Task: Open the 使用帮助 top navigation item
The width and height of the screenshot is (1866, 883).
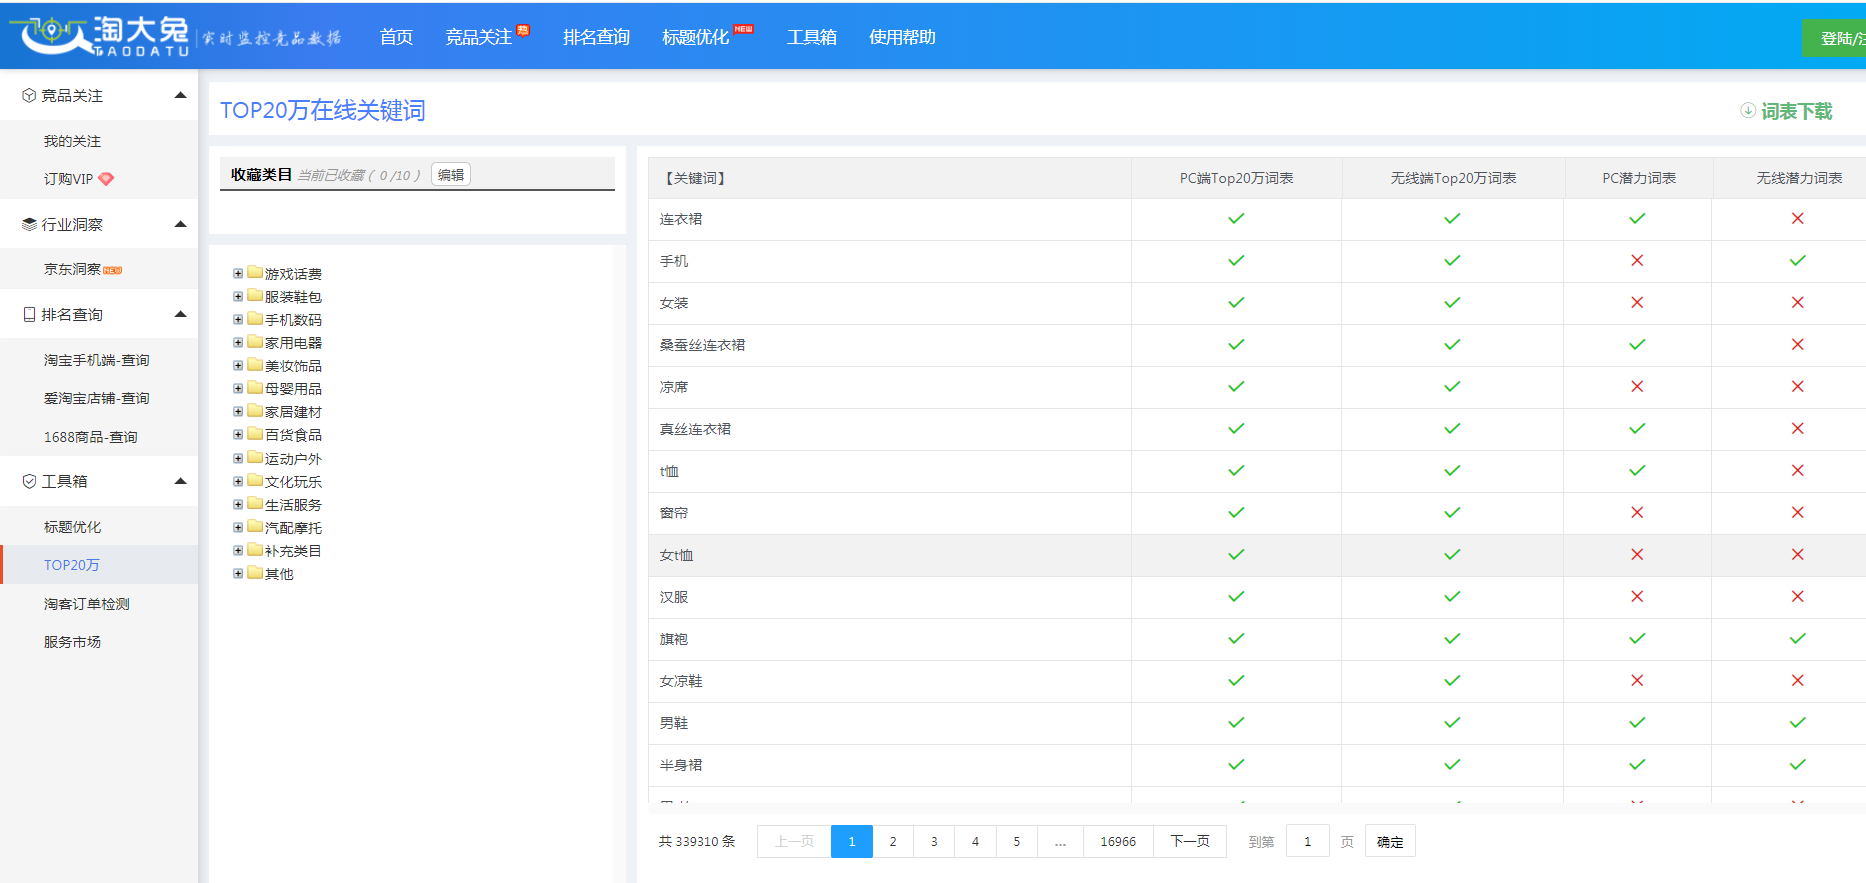Action: 902,37
